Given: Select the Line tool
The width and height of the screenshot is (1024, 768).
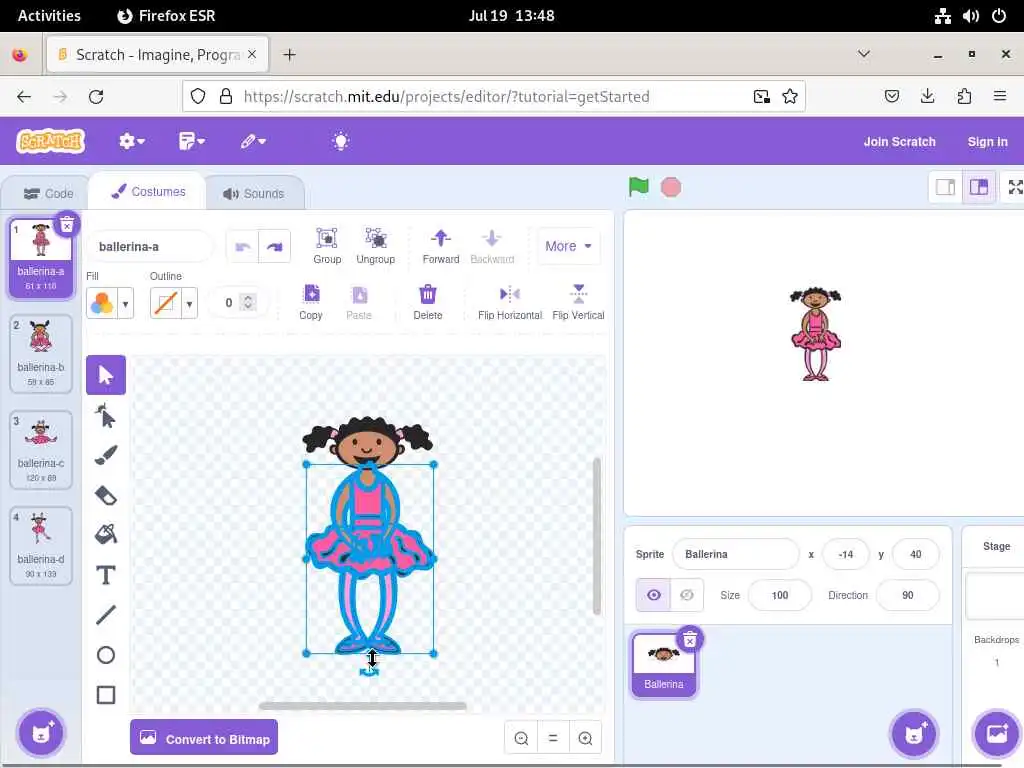Looking at the screenshot, I should click(x=106, y=615).
